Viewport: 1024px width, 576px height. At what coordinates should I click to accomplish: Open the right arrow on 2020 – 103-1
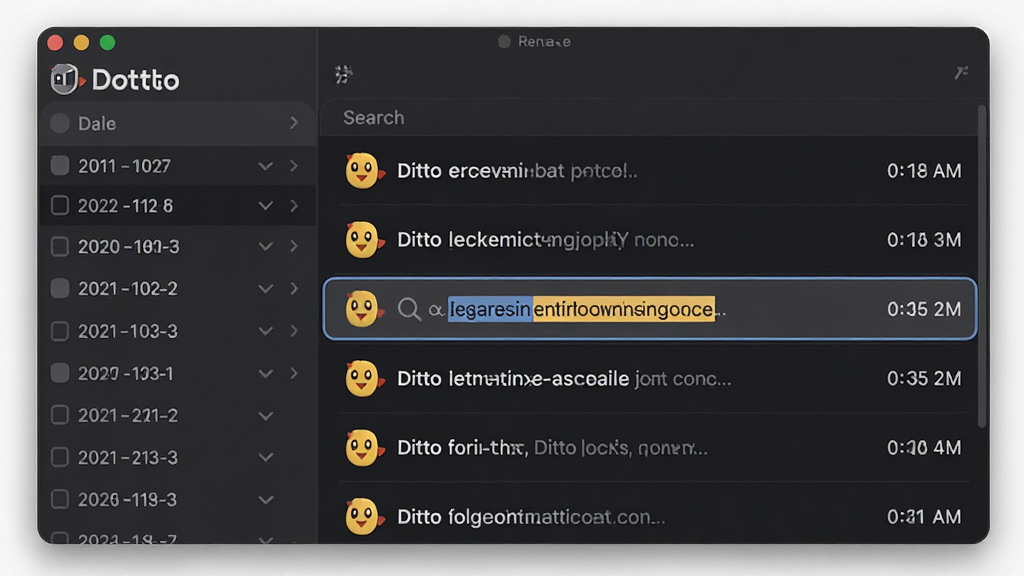point(294,373)
